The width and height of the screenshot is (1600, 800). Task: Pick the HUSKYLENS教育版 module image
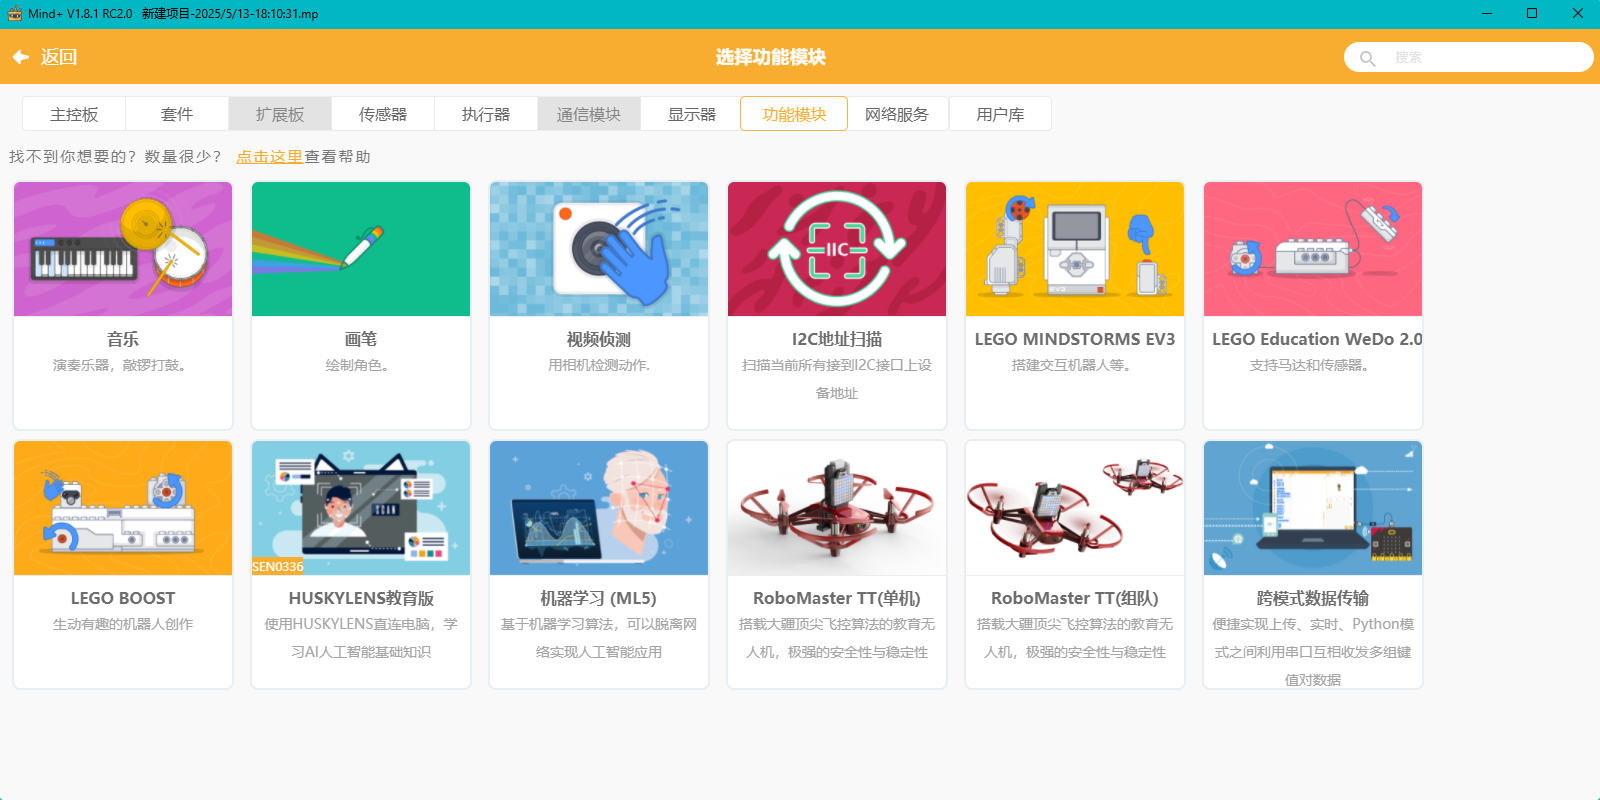361,508
